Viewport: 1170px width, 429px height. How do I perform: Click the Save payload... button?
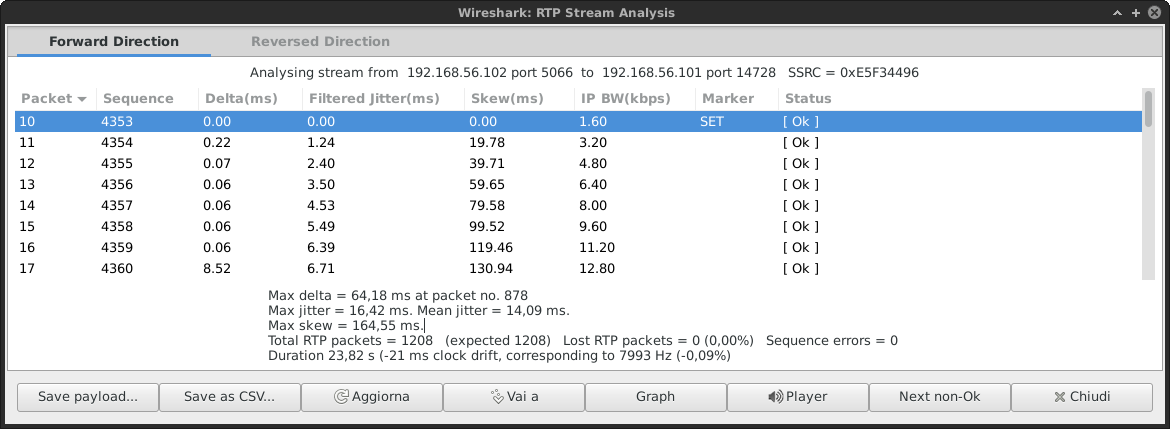[88, 397]
